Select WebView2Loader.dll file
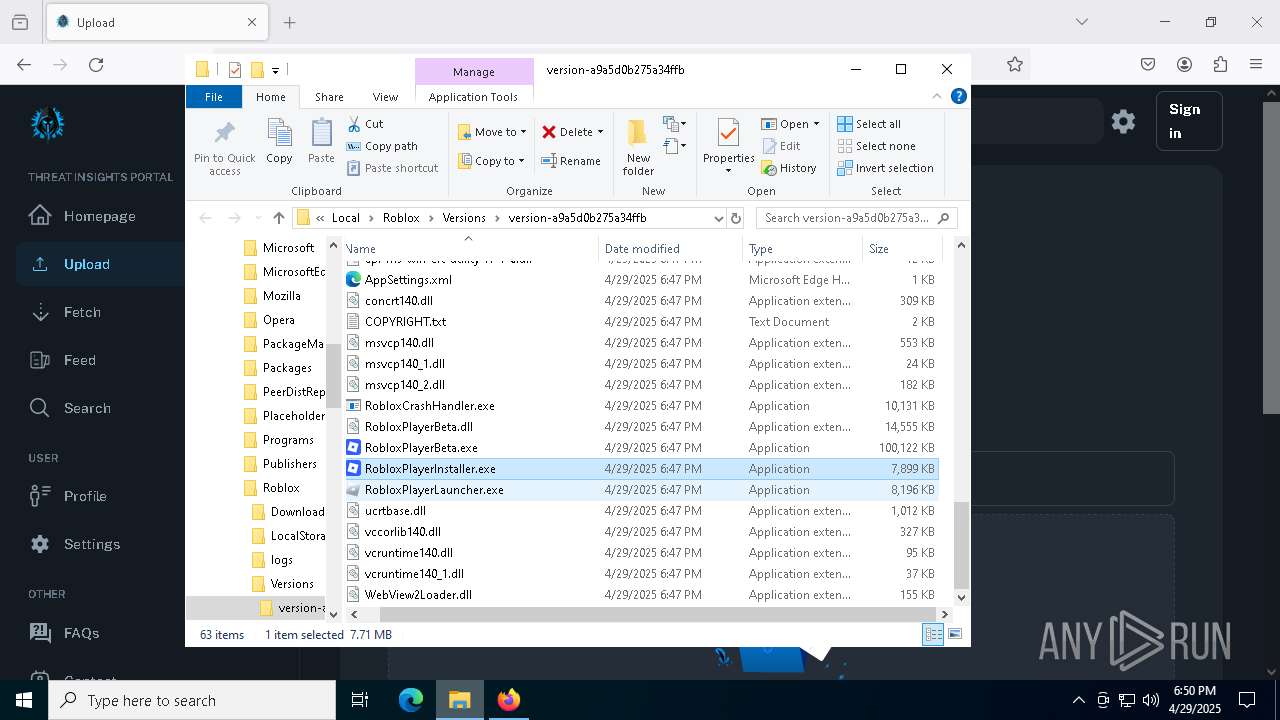 tap(642, 595)
